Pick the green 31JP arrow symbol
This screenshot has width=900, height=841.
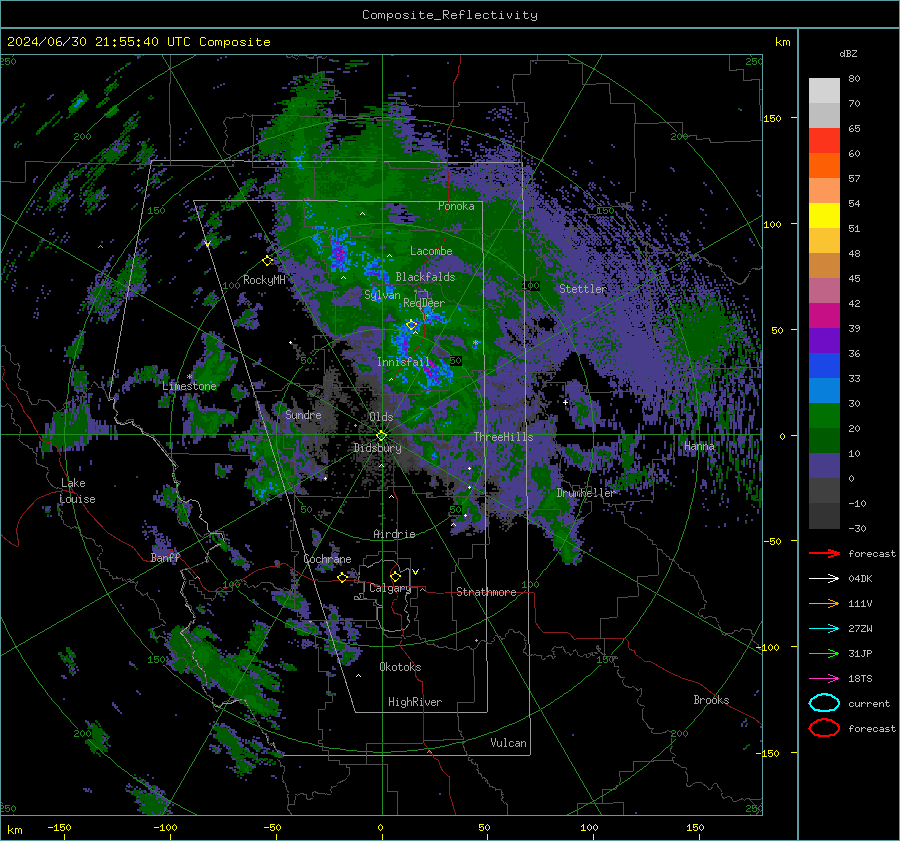[824, 653]
